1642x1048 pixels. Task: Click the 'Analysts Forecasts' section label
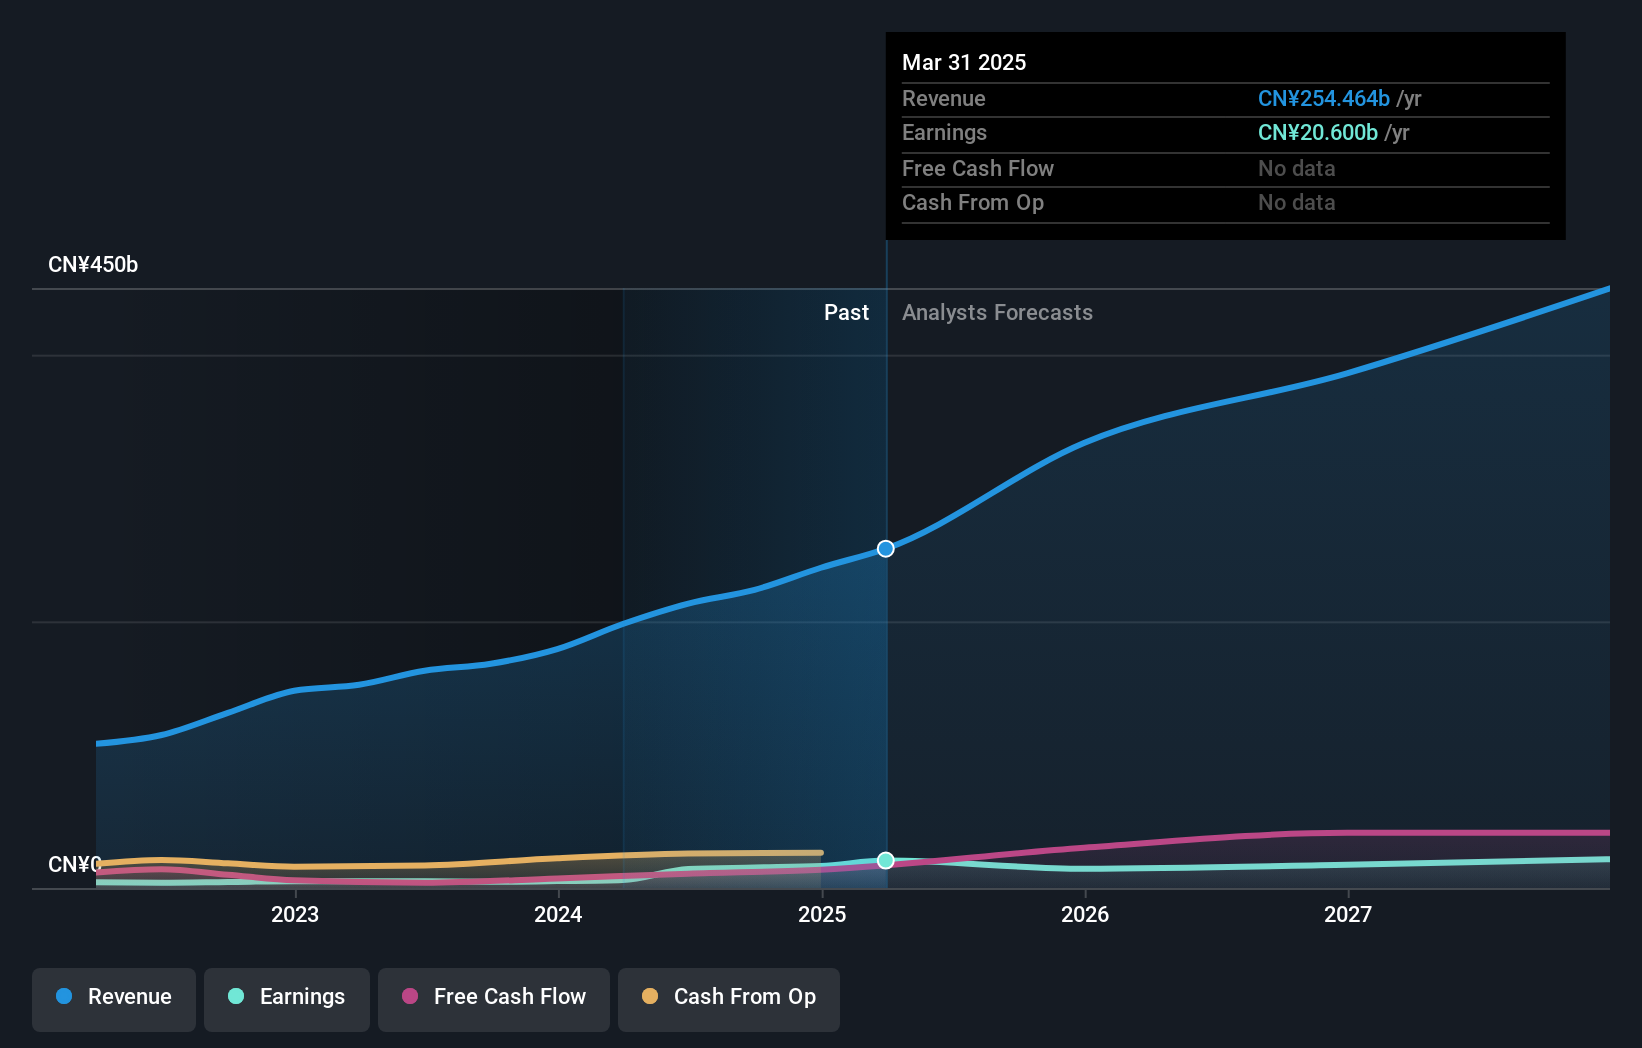tap(997, 313)
